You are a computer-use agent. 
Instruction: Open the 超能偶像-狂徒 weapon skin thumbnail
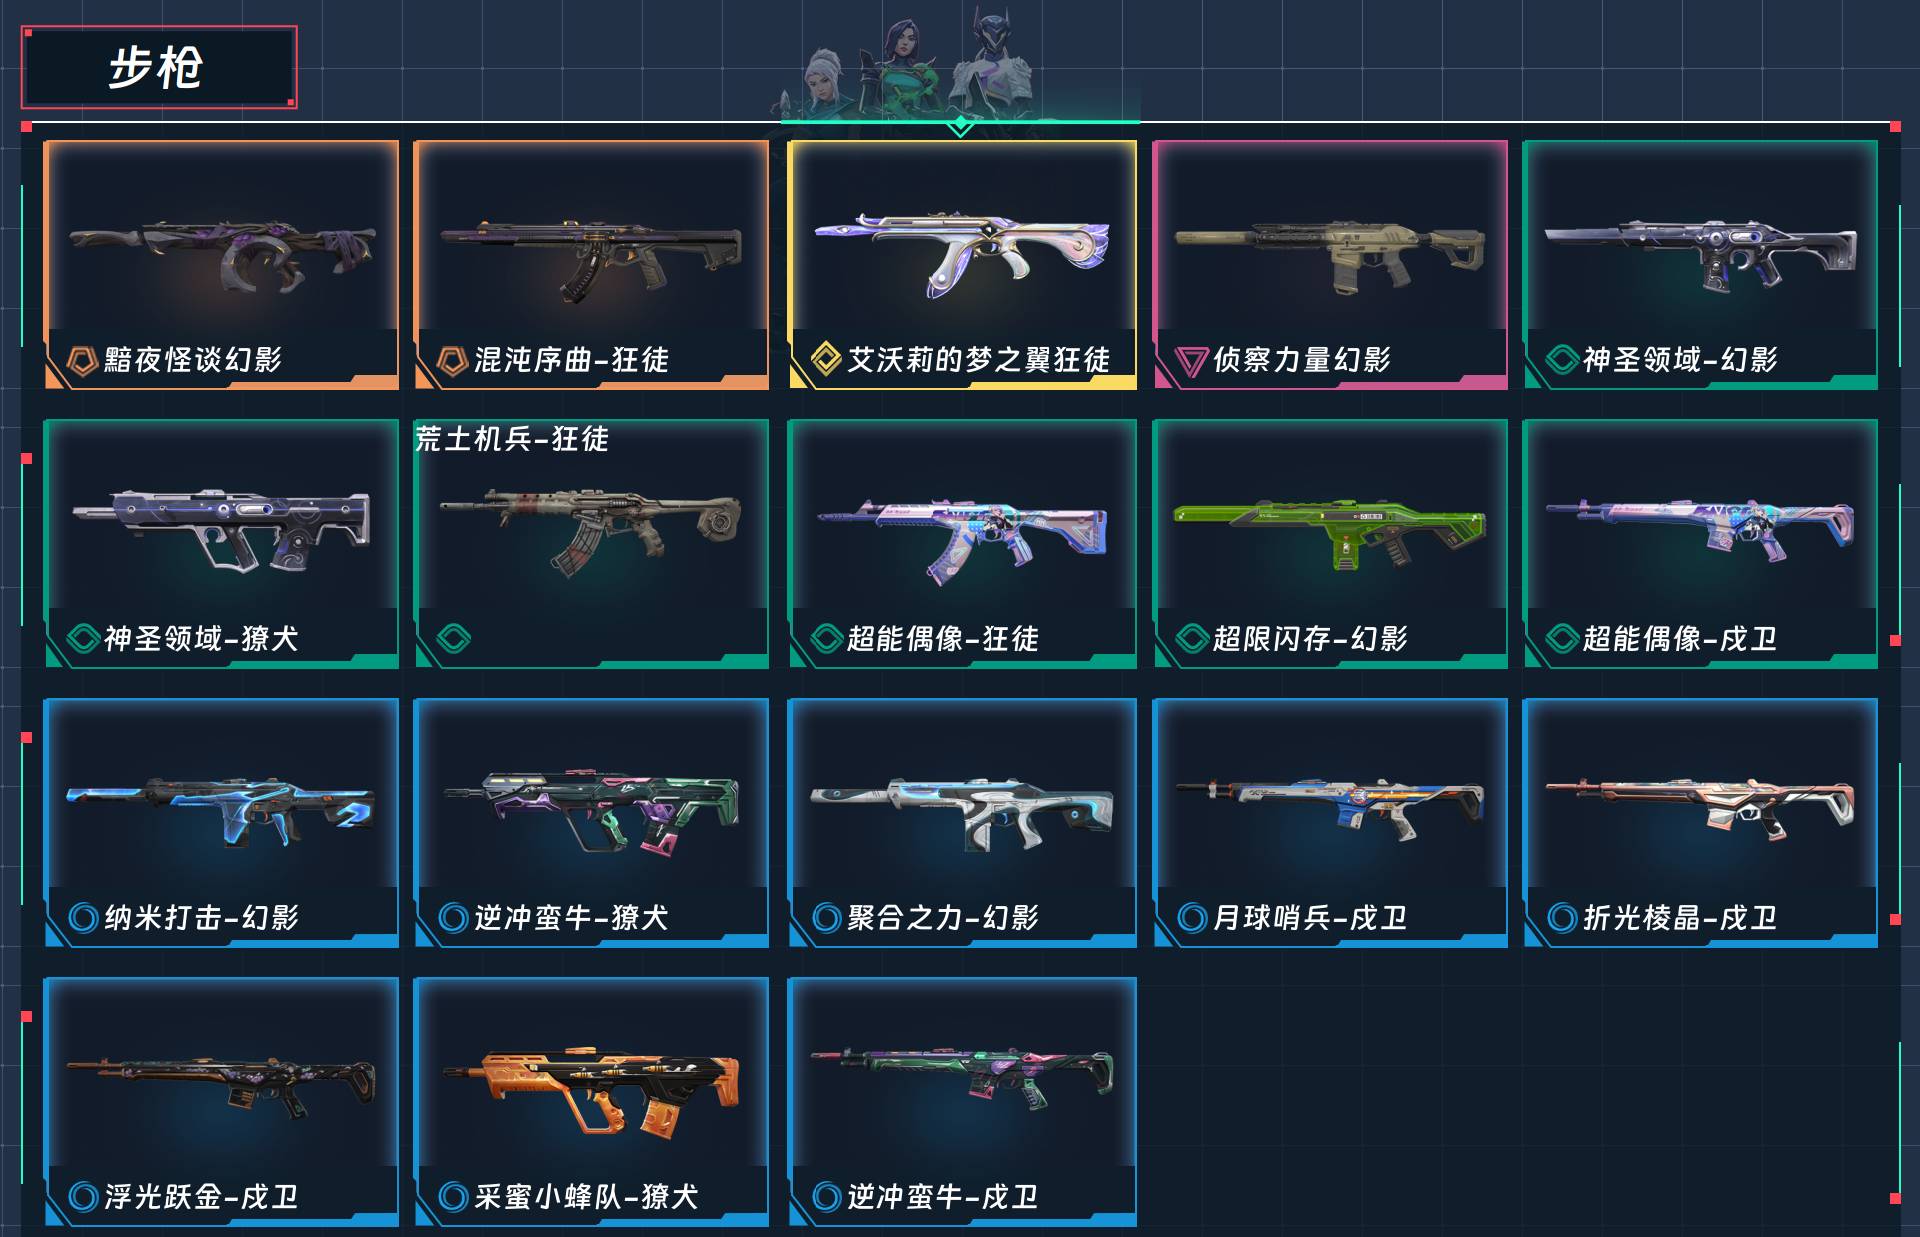(961, 540)
